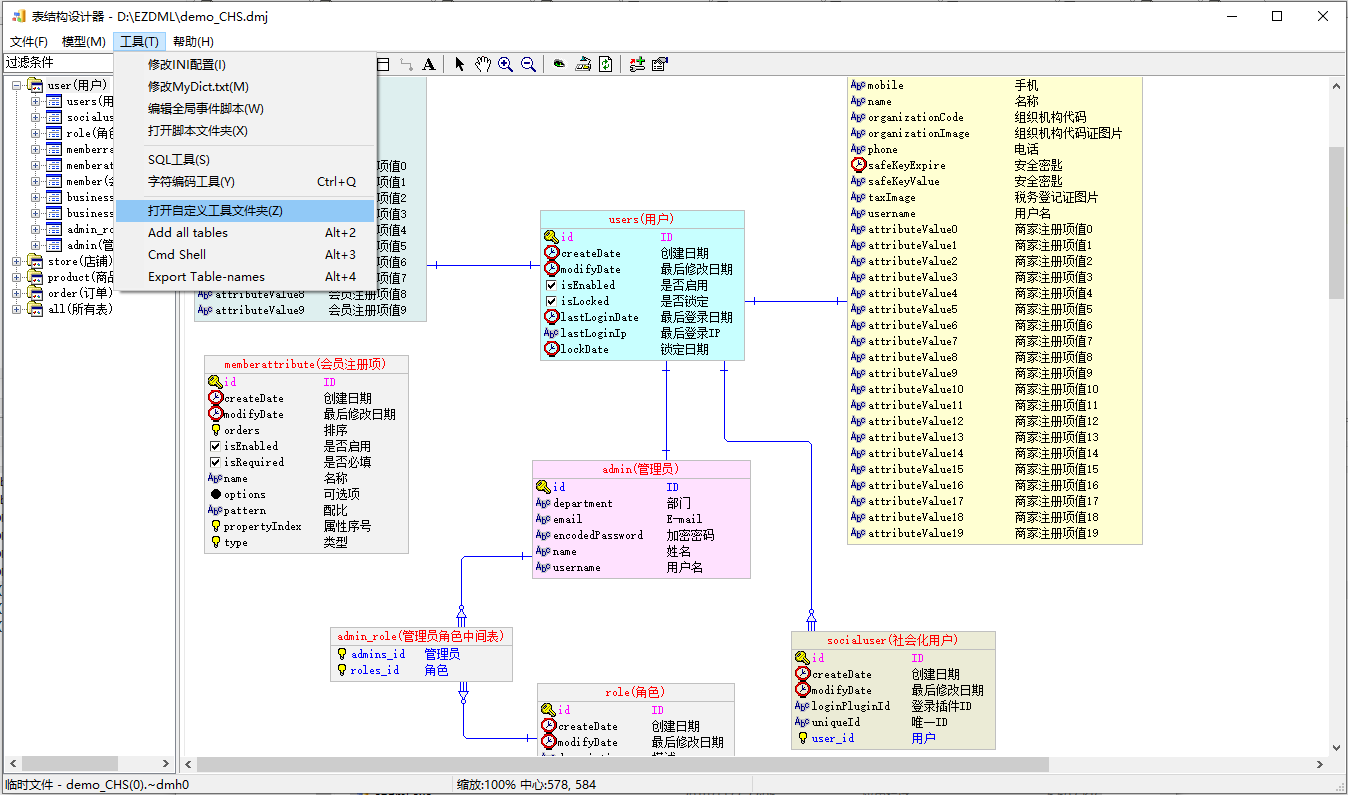The height and width of the screenshot is (795, 1348).
Task: Click isEnabled checkbox in memberattribute table
Action: coord(215,446)
